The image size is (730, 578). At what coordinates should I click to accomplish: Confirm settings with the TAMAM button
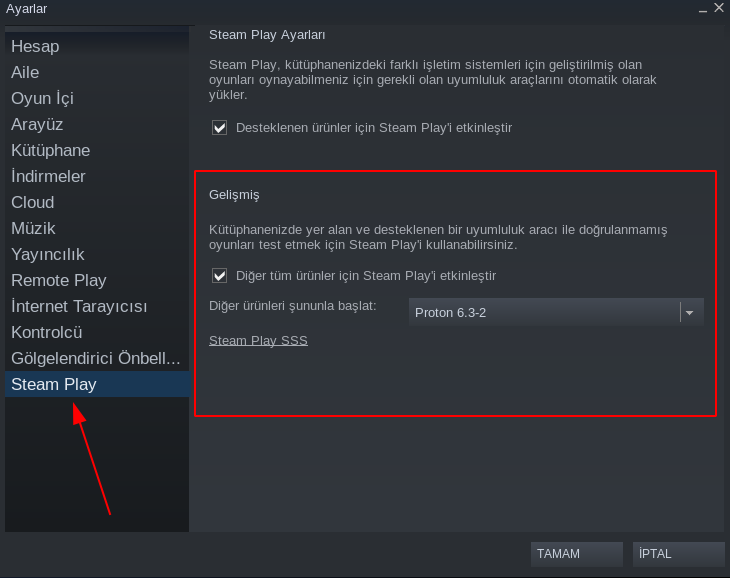click(x=576, y=554)
